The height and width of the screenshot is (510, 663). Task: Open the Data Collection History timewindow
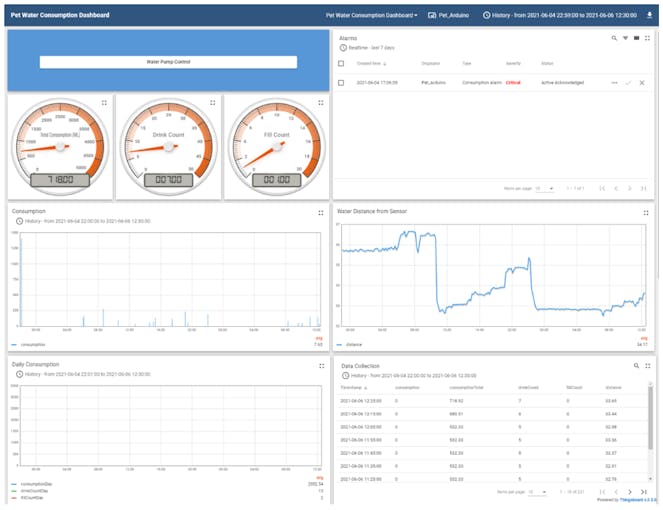pyautogui.click(x=409, y=376)
